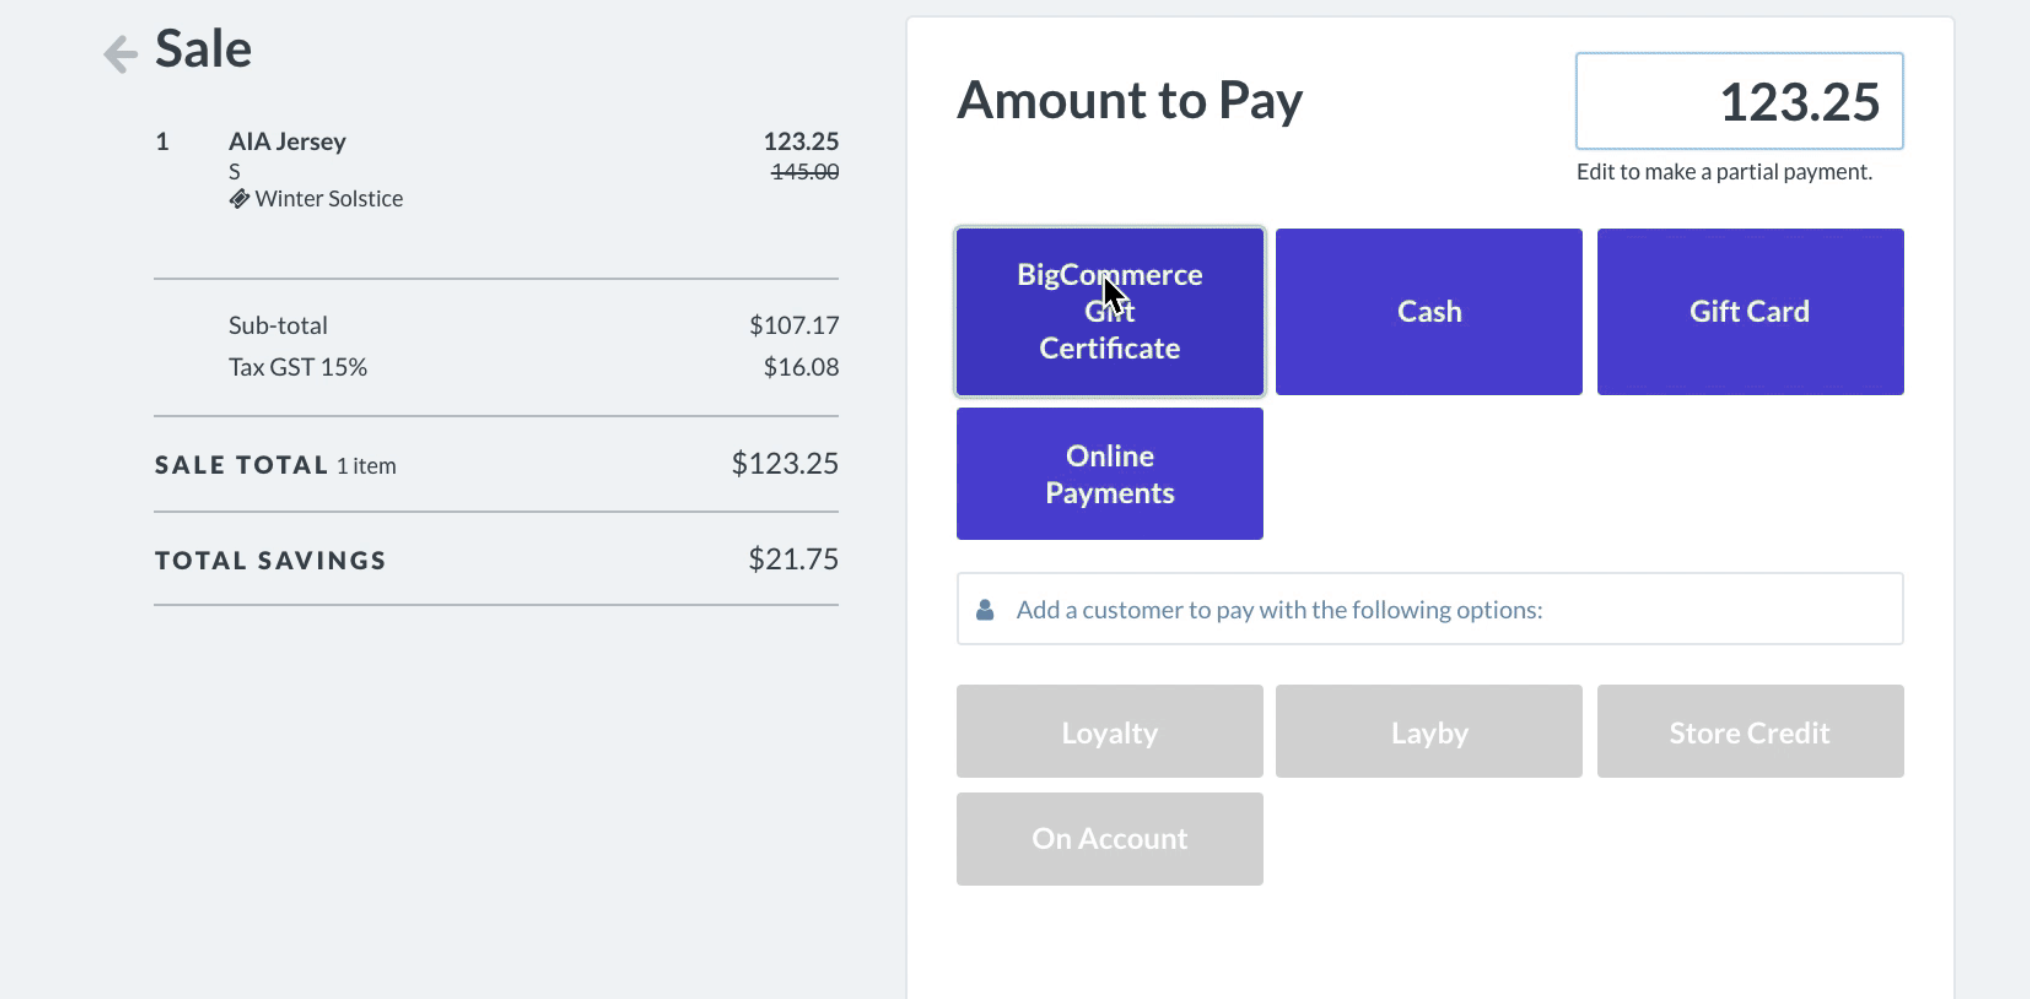Click the Sub-total amount $107.17
This screenshot has height=999, width=2030.
click(794, 325)
